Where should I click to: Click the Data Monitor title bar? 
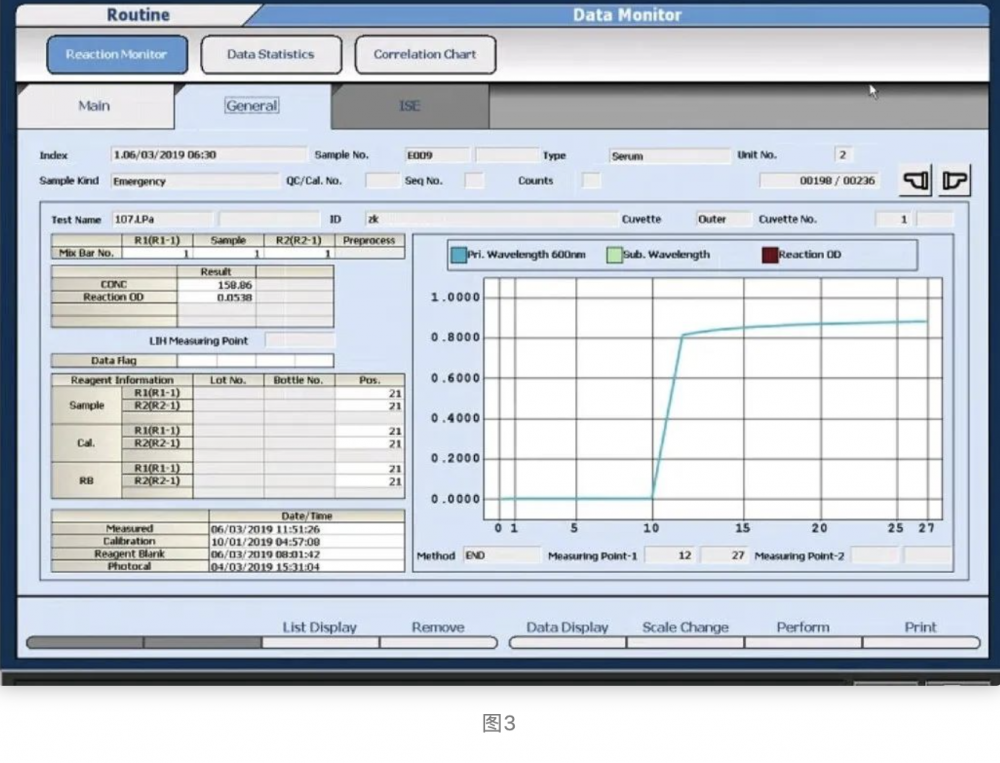[626, 15]
